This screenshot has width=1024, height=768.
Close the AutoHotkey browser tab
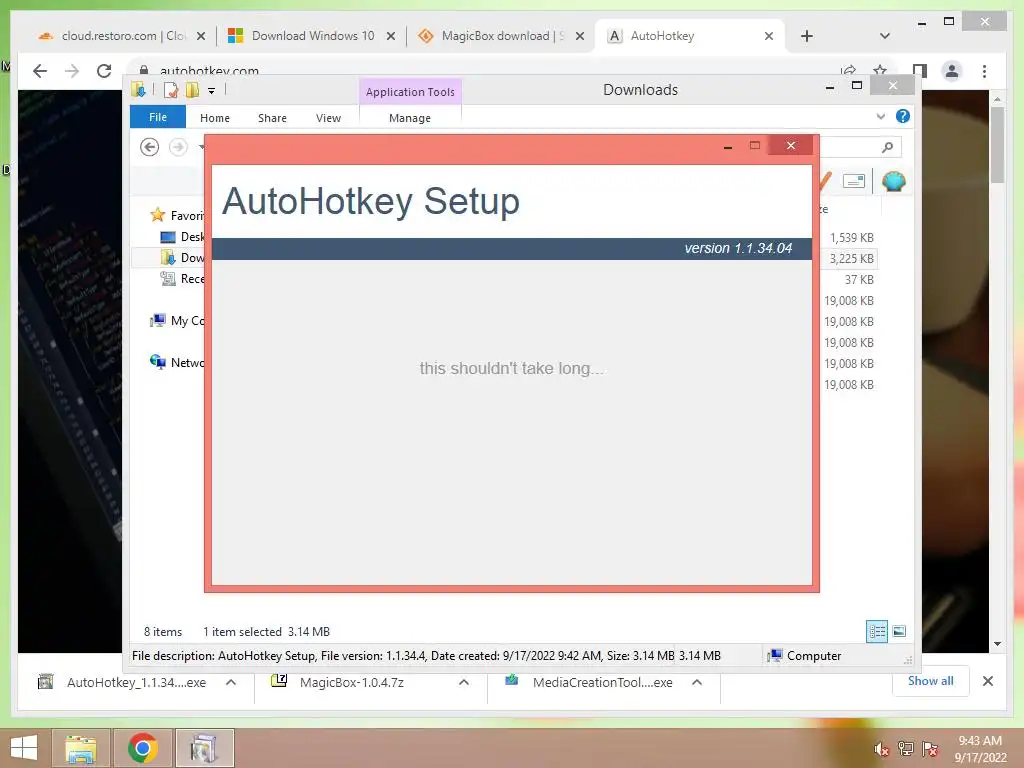tap(769, 36)
